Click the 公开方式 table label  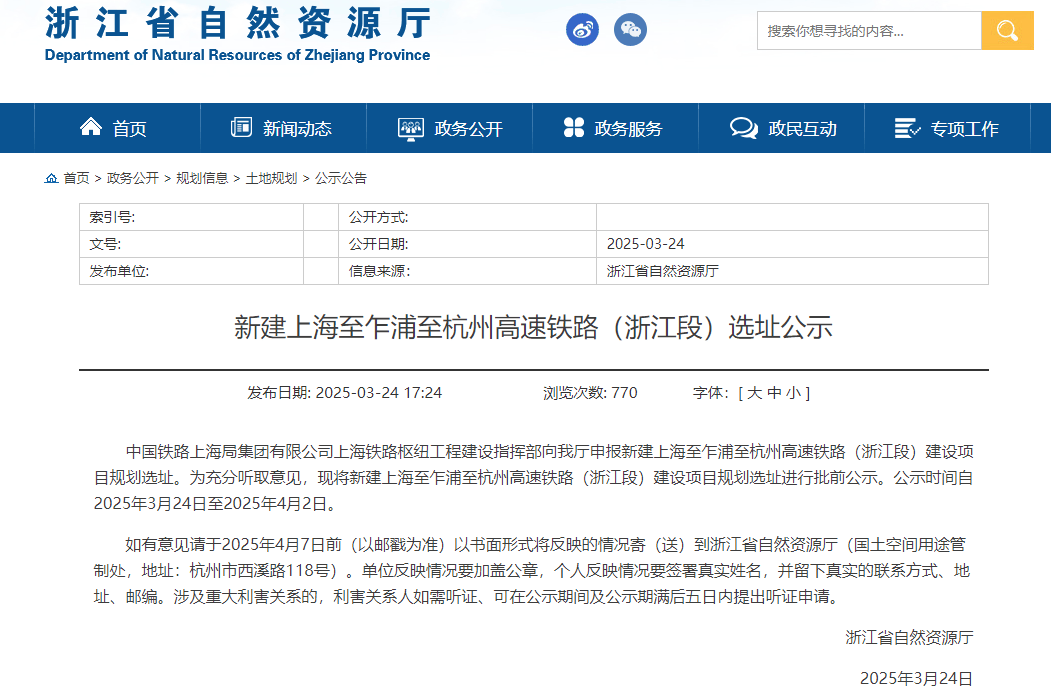click(378, 217)
